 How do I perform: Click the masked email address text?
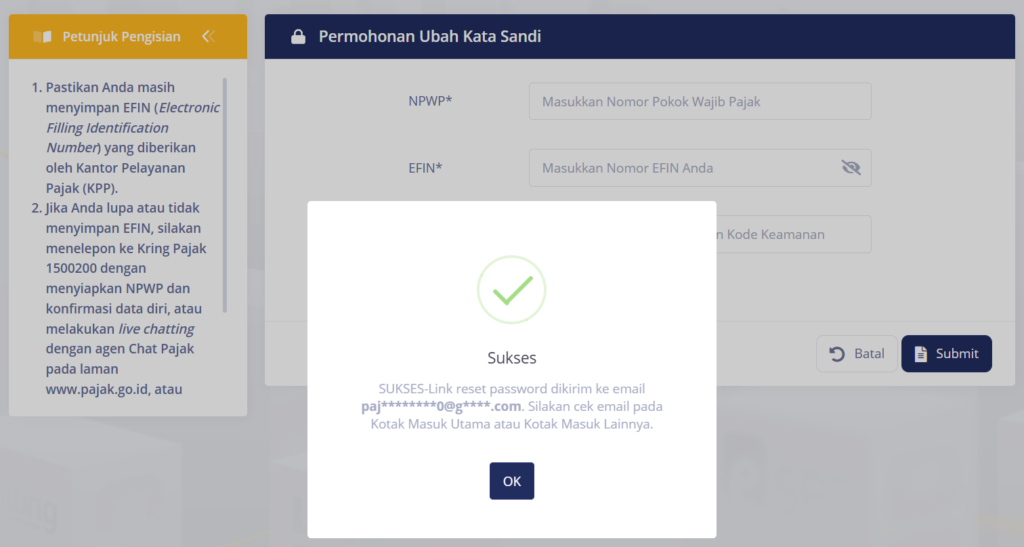point(442,406)
